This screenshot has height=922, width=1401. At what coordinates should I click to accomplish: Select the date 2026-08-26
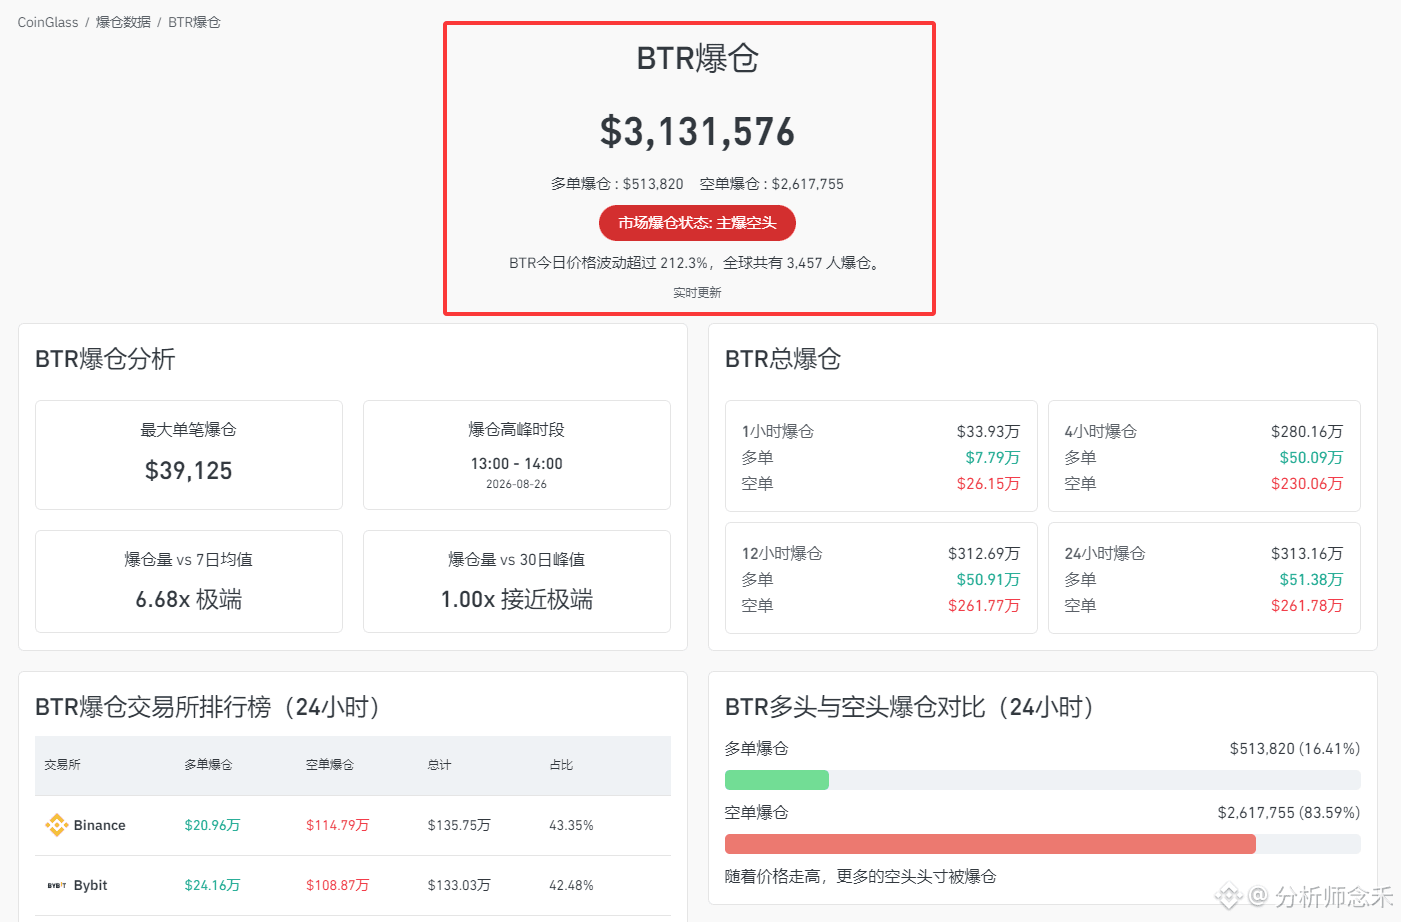tap(516, 484)
